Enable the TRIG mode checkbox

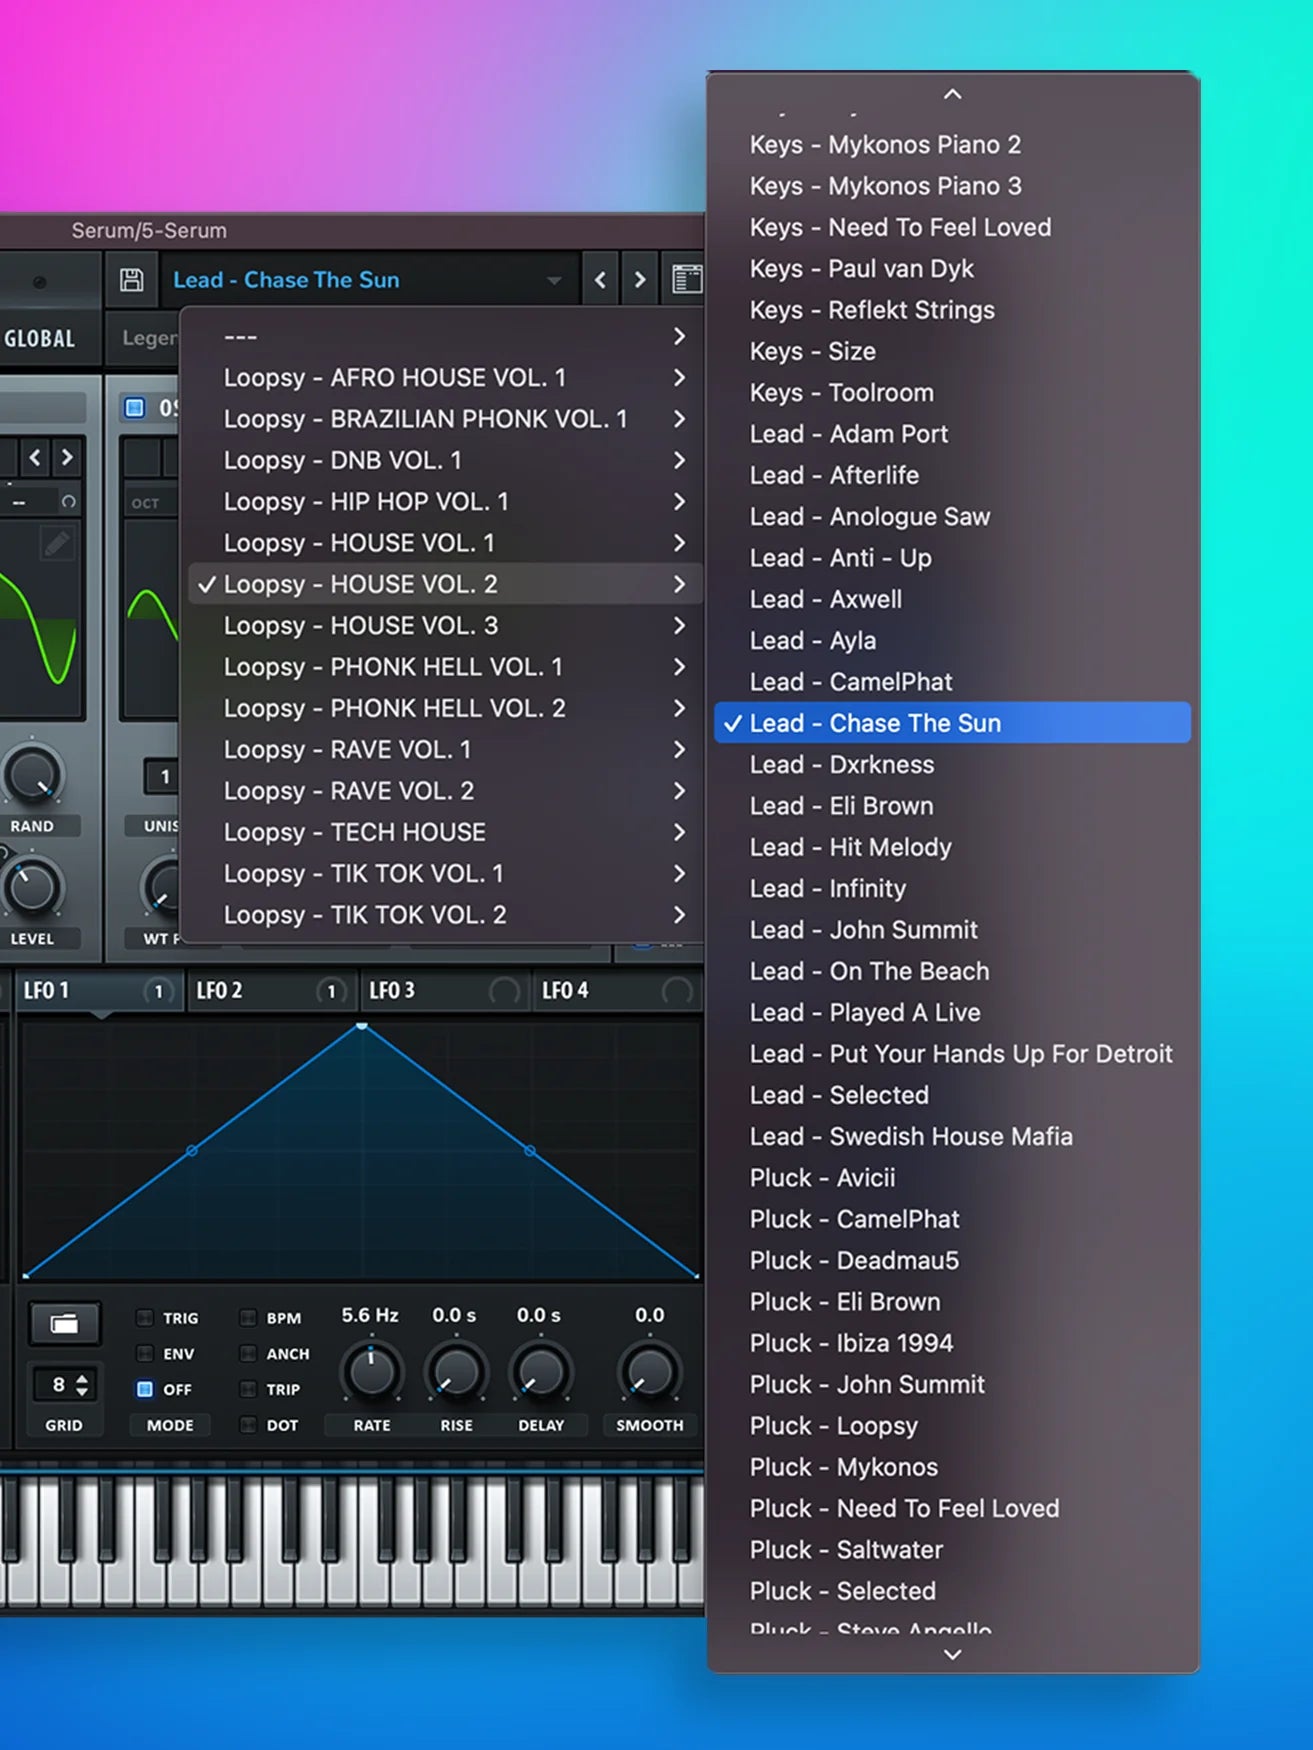144,1318
